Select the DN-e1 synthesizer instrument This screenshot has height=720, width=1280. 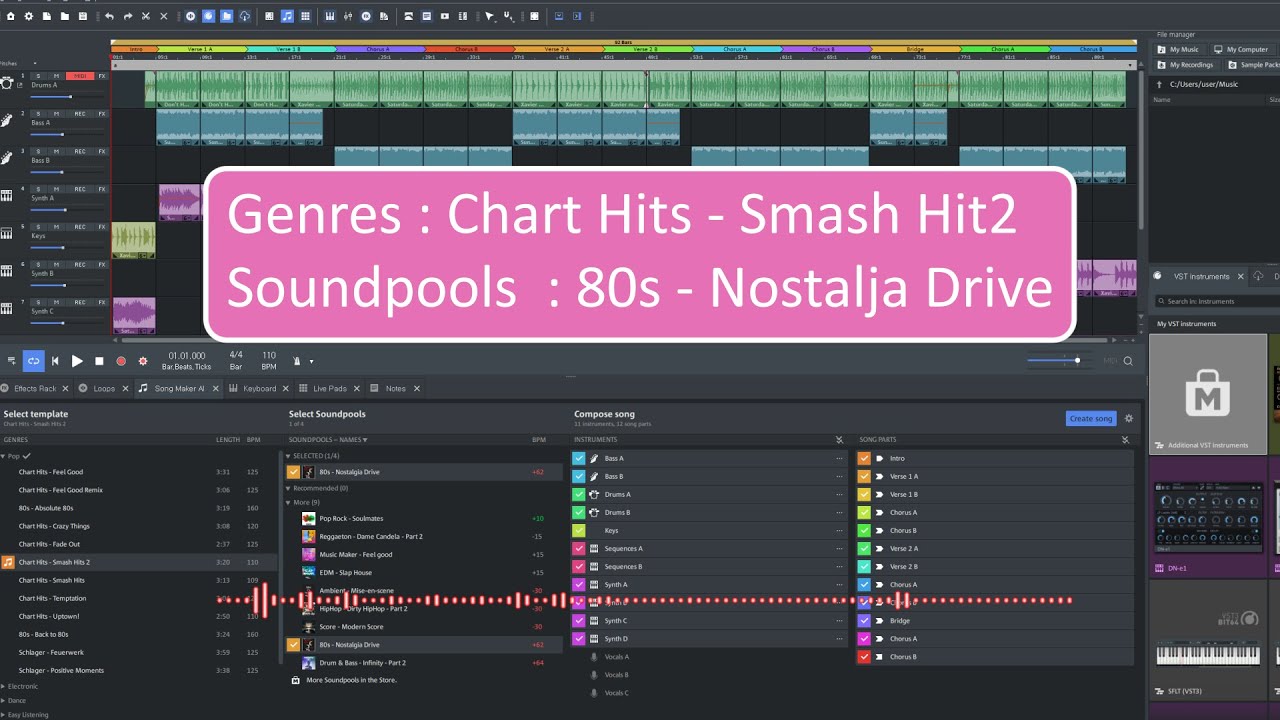[x=1208, y=516]
